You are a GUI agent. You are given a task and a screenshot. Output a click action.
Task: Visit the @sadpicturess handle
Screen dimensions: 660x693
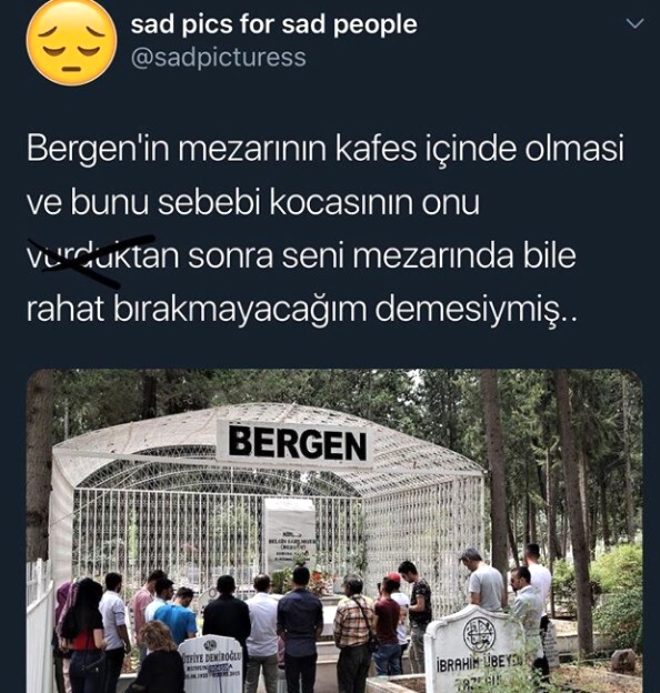coord(218,58)
